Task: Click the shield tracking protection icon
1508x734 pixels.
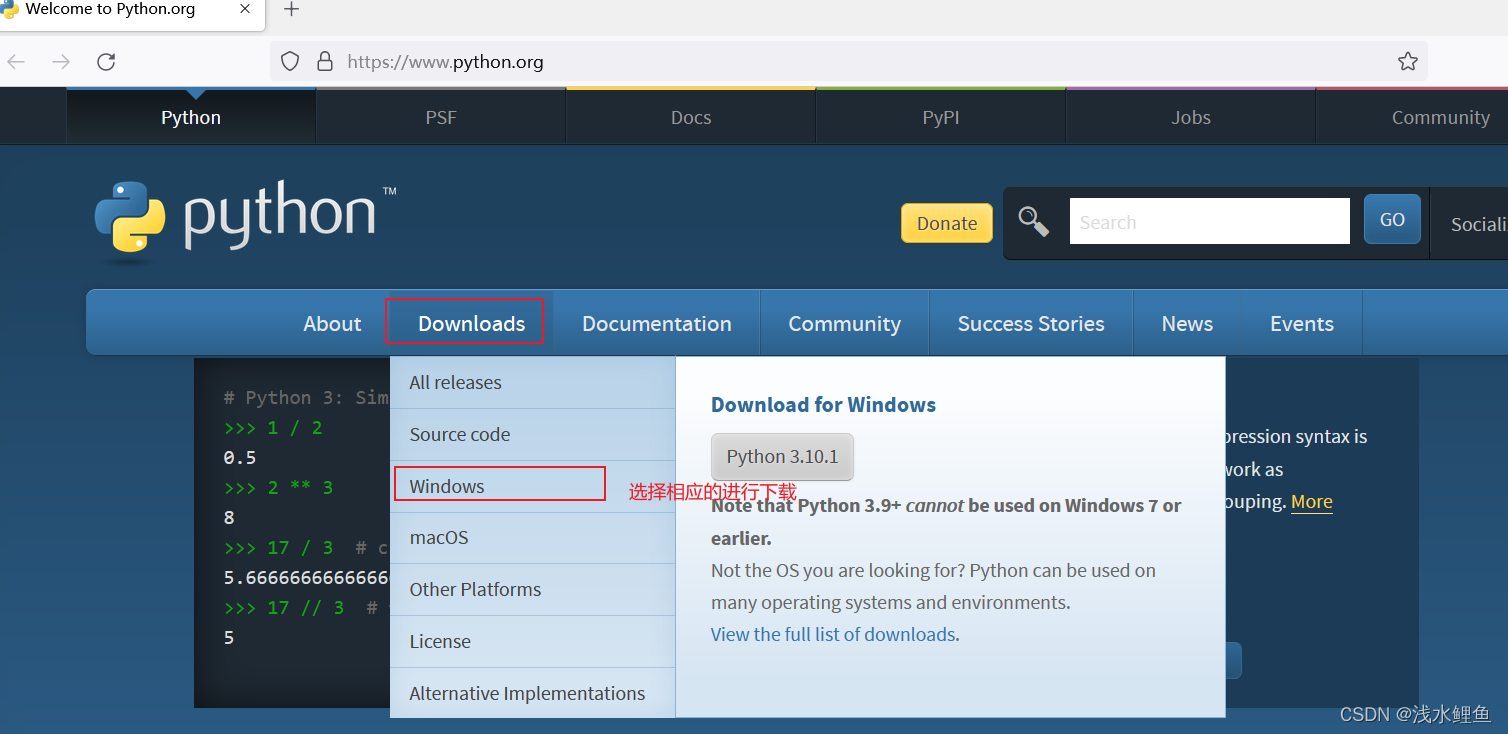Action: tap(290, 62)
